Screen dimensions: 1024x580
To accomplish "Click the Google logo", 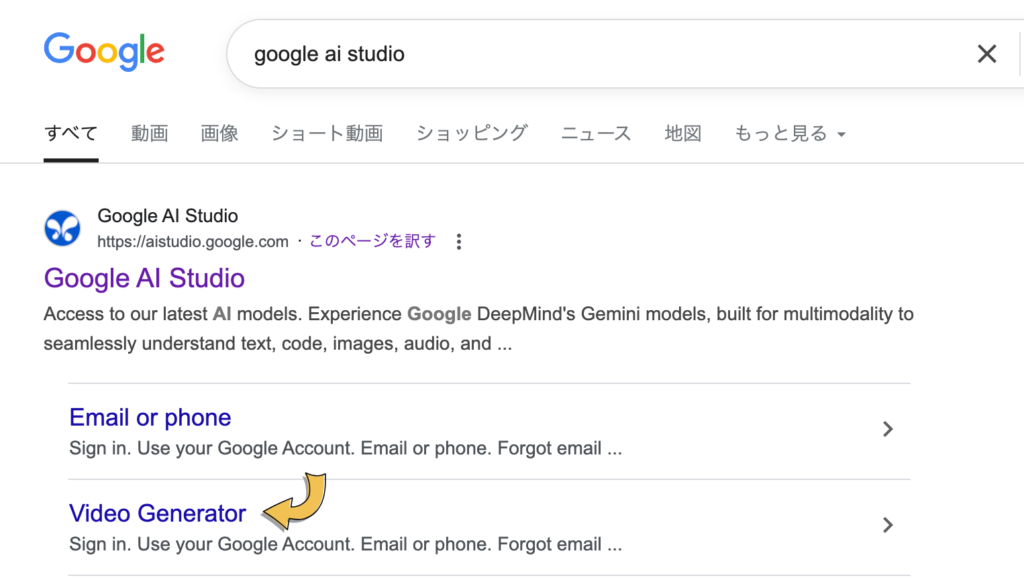I will [104, 52].
